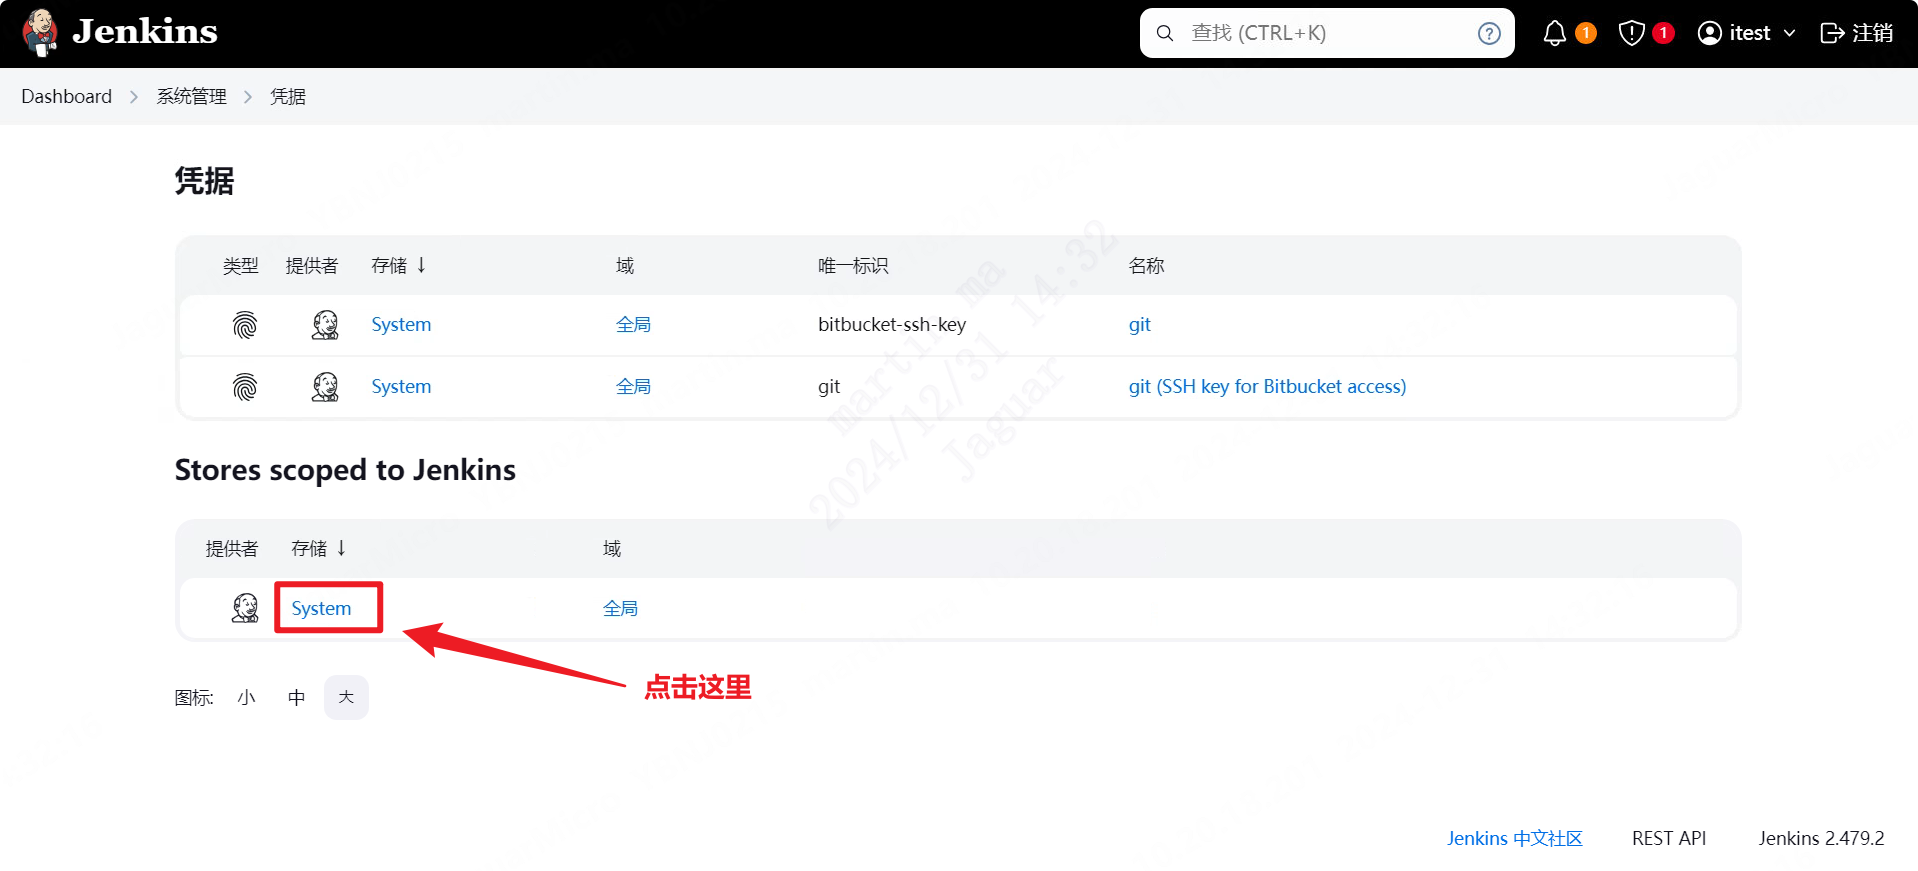Viewport: 1918px width, 871px height.
Task: Open 全局 domain in stores table
Action: point(620,608)
